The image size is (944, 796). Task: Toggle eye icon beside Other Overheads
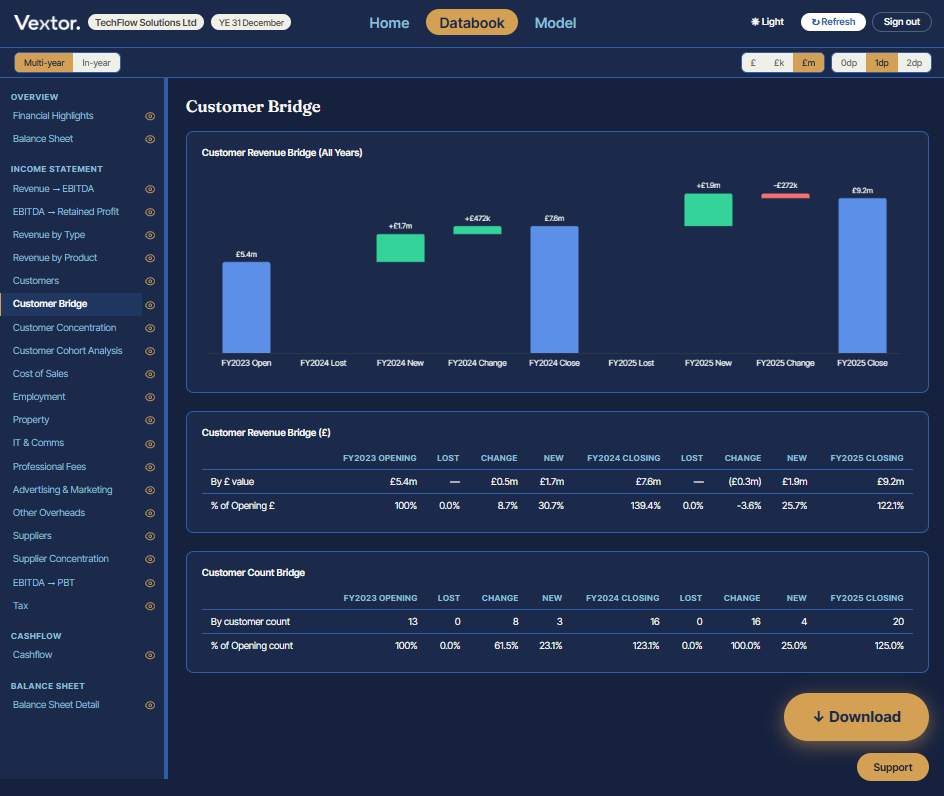(151, 513)
